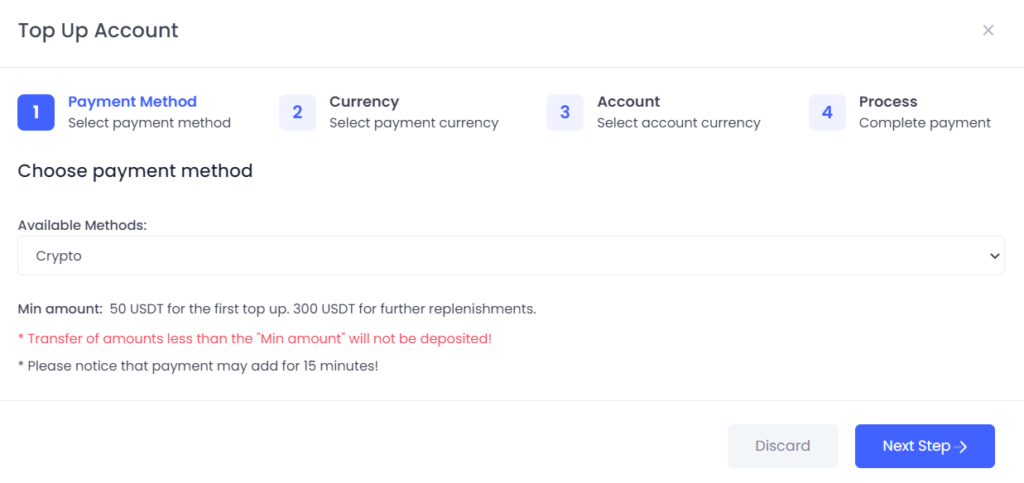The image size is (1024, 483).
Task: Click the step 4 number badge
Action: (827, 112)
